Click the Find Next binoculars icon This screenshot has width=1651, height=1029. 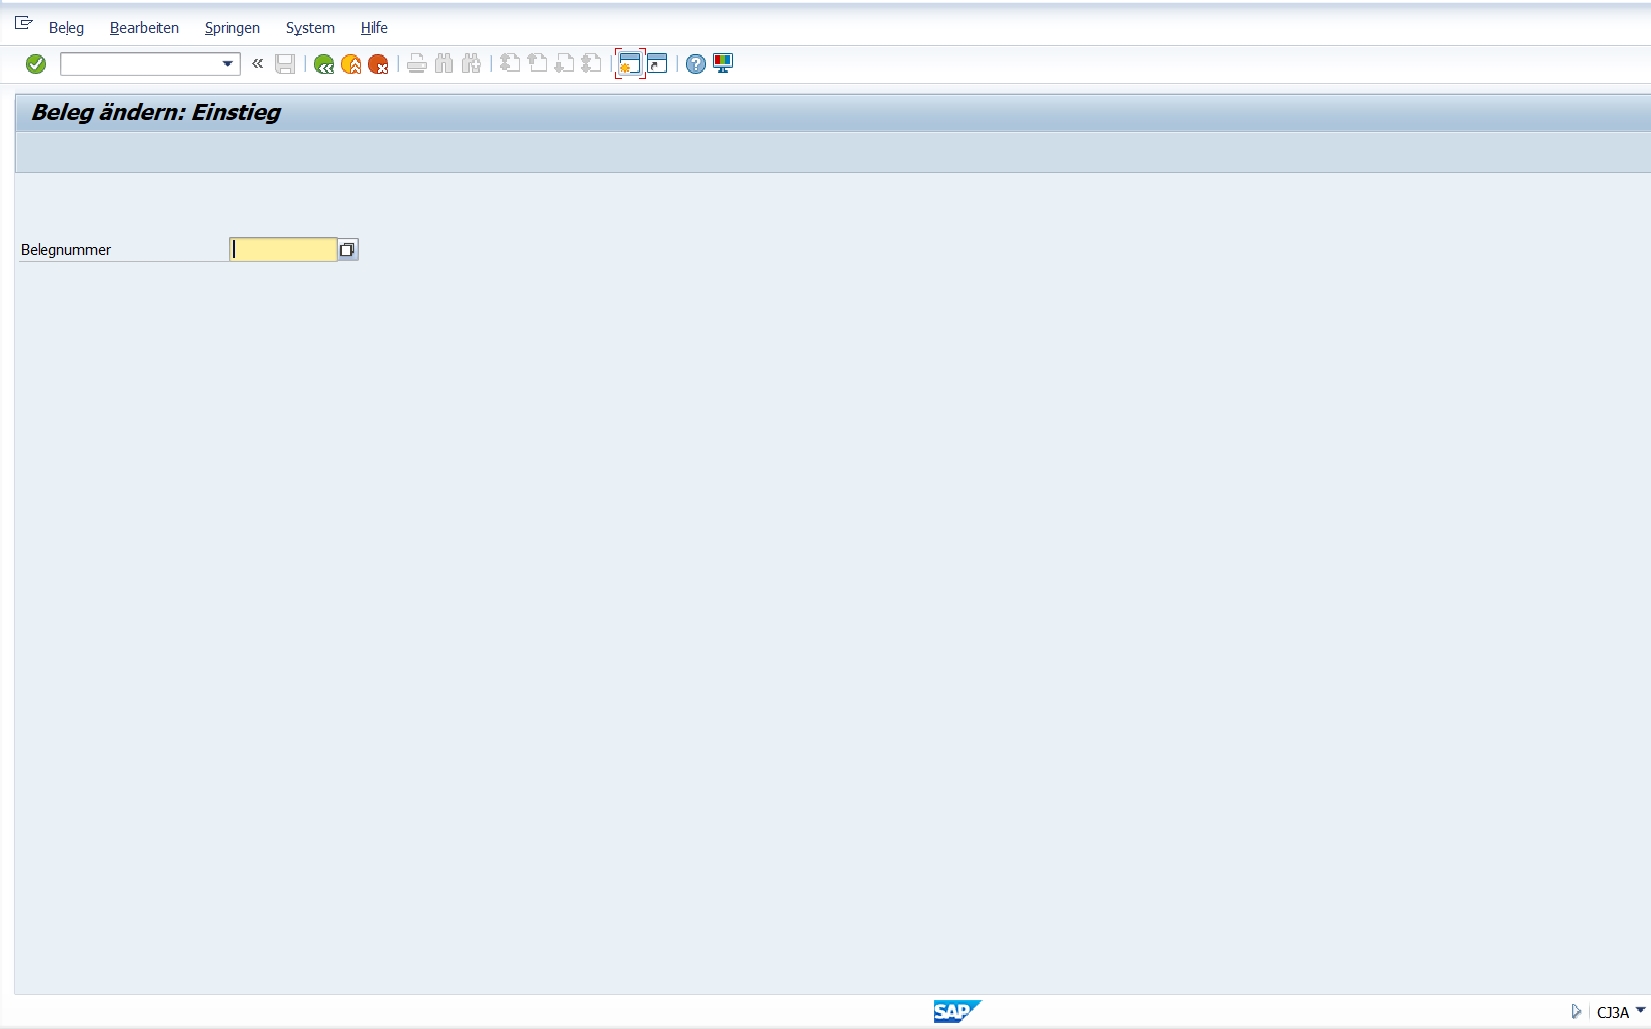(x=471, y=64)
